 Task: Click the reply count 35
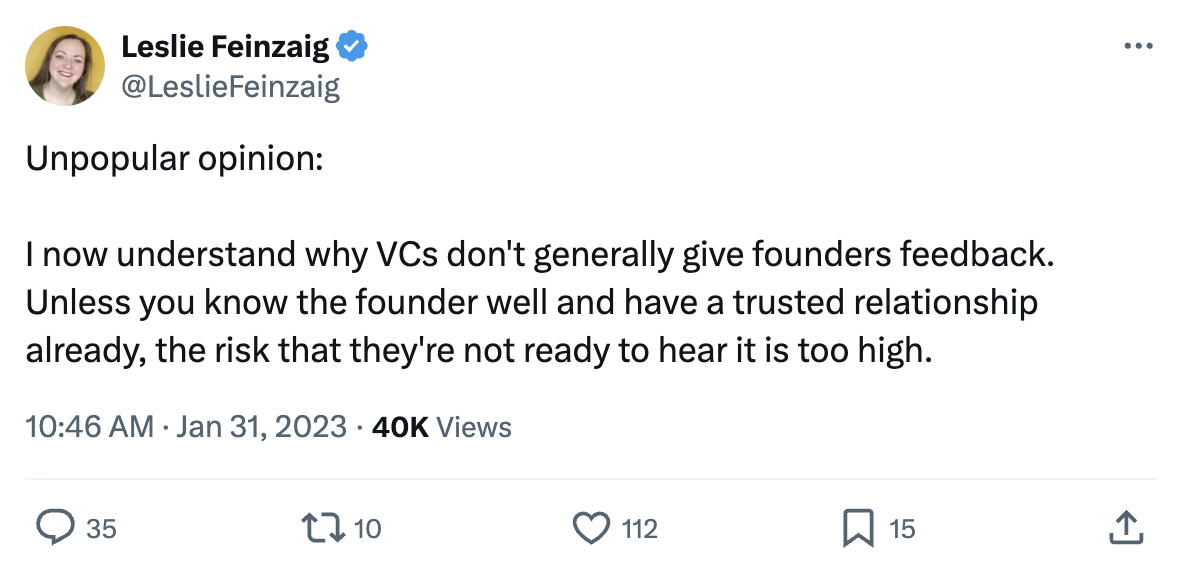pyautogui.click(x=101, y=528)
